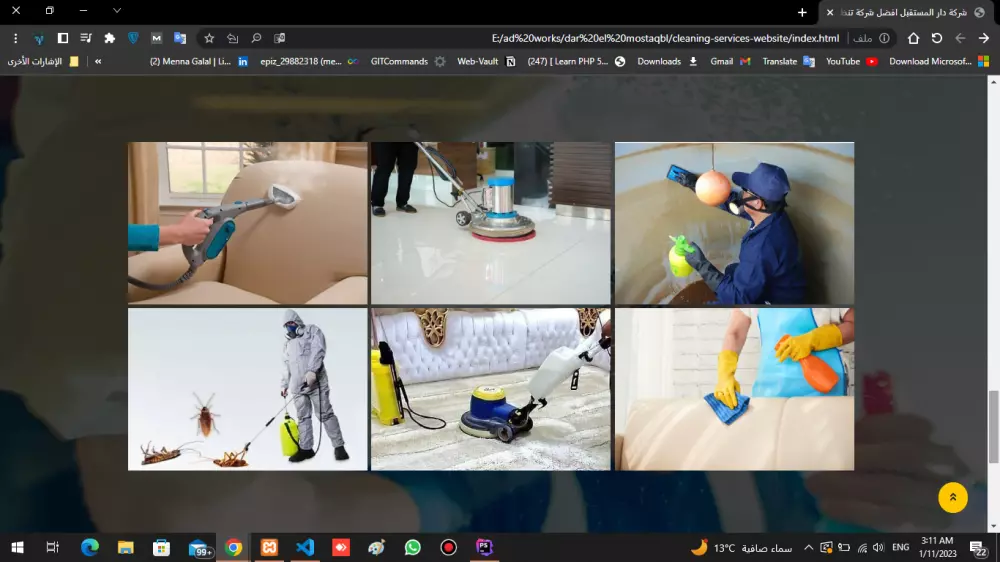Image resolution: width=1000 pixels, height=562 pixels.
Task: Open the paint palette app in taskbar
Action: pos(377,547)
